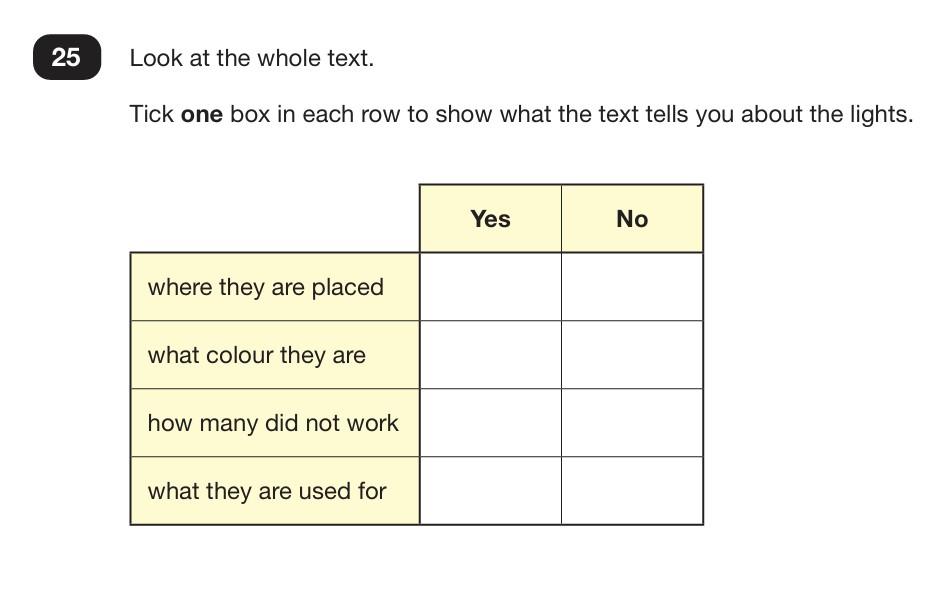Click the bold word 'one' in instructions

[x=201, y=114]
